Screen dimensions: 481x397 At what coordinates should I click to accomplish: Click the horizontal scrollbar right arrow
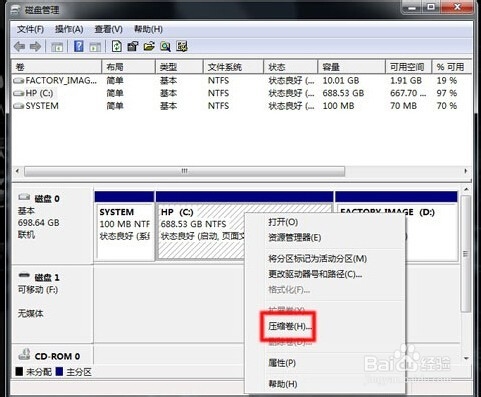(x=466, y=171)
